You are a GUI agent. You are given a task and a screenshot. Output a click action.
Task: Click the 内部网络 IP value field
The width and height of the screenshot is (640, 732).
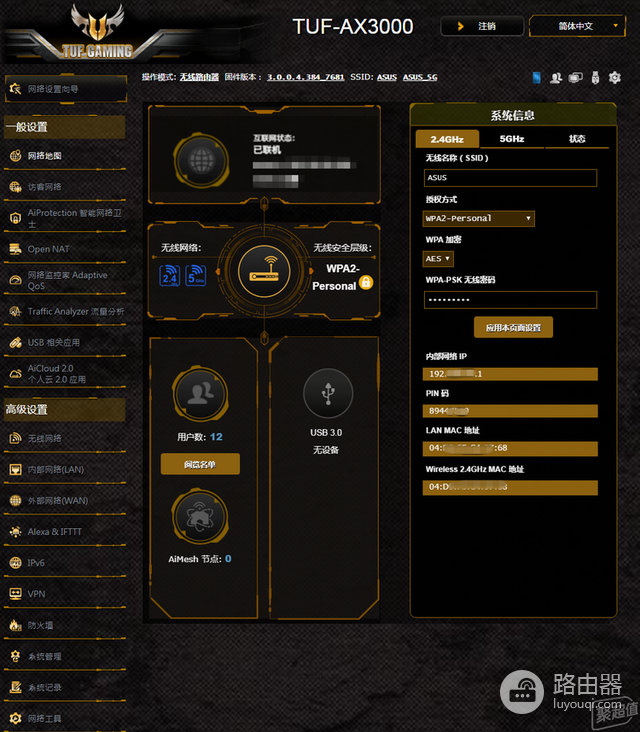tap(510, 374)
